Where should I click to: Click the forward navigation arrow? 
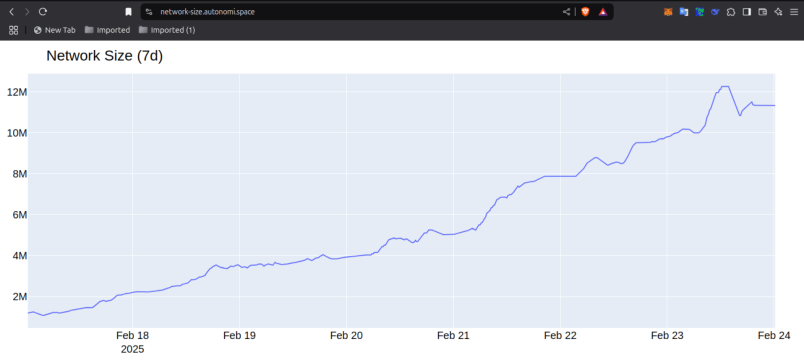[x=27, y=12]
